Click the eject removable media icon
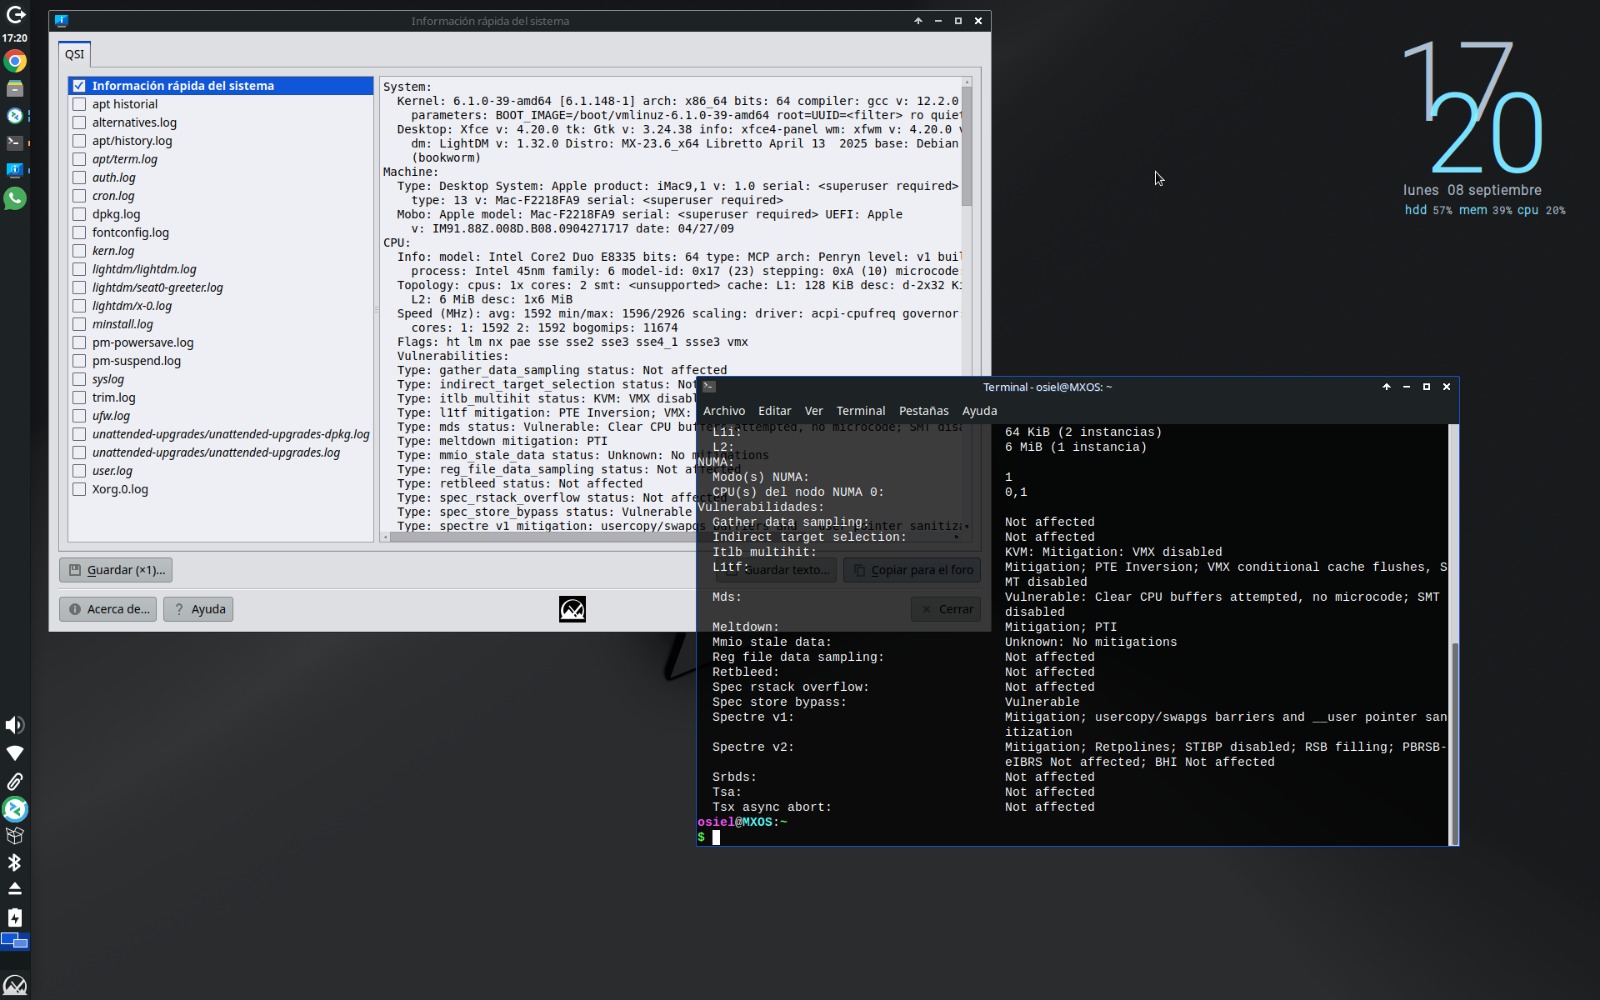Viewport: 1600px width, 1000px height. [x=15, y=889]
